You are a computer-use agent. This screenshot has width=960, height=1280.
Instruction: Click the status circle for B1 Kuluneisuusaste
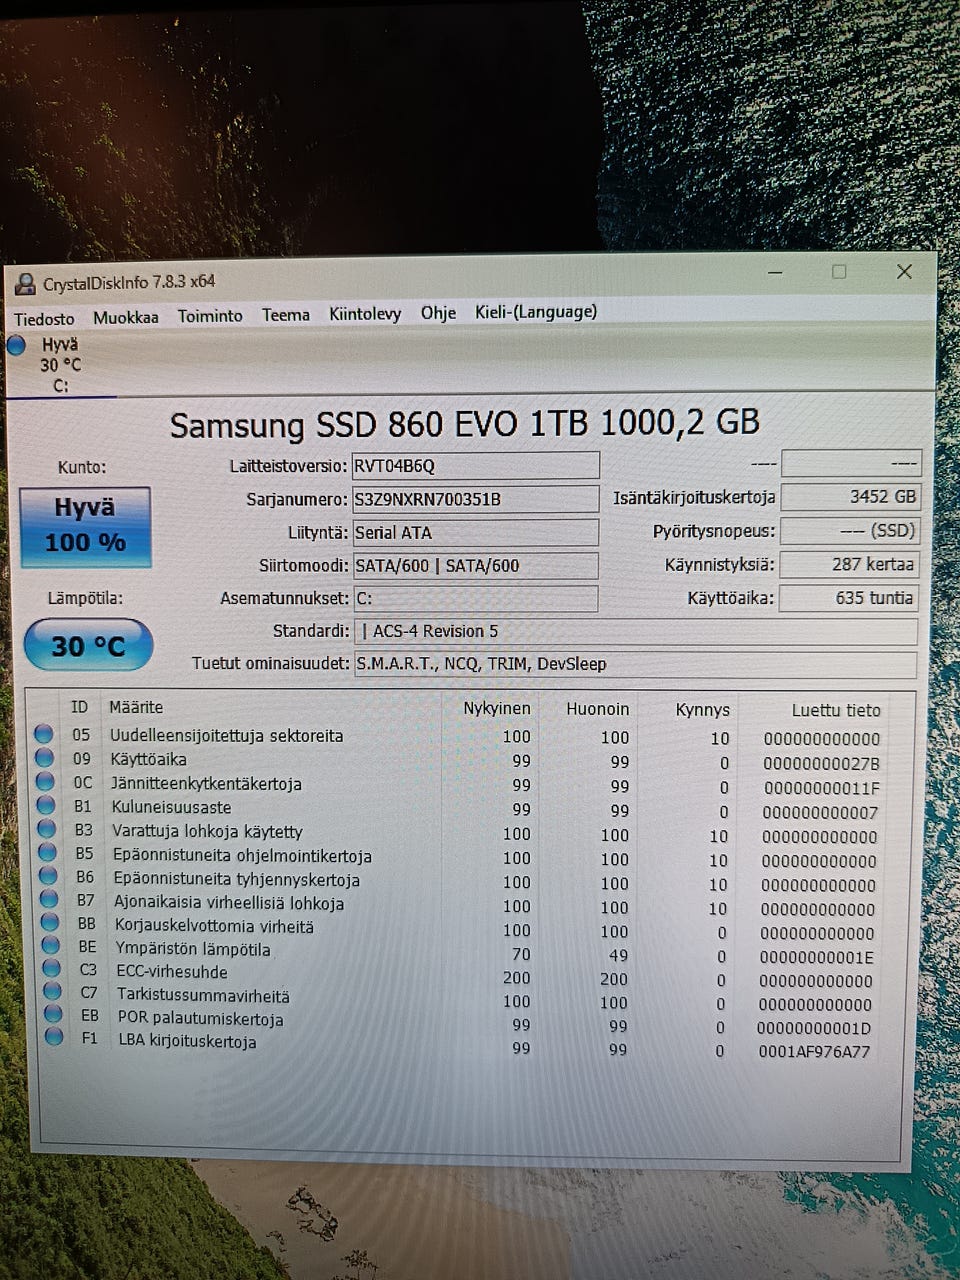46,805
